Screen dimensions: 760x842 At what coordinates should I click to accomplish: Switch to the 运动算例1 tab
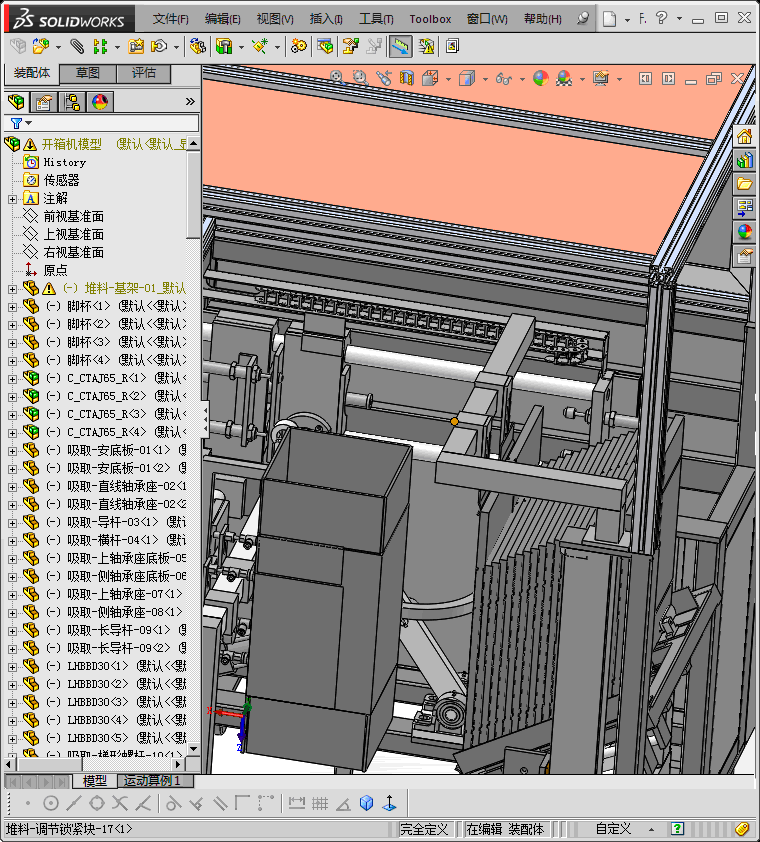[150, 781]
